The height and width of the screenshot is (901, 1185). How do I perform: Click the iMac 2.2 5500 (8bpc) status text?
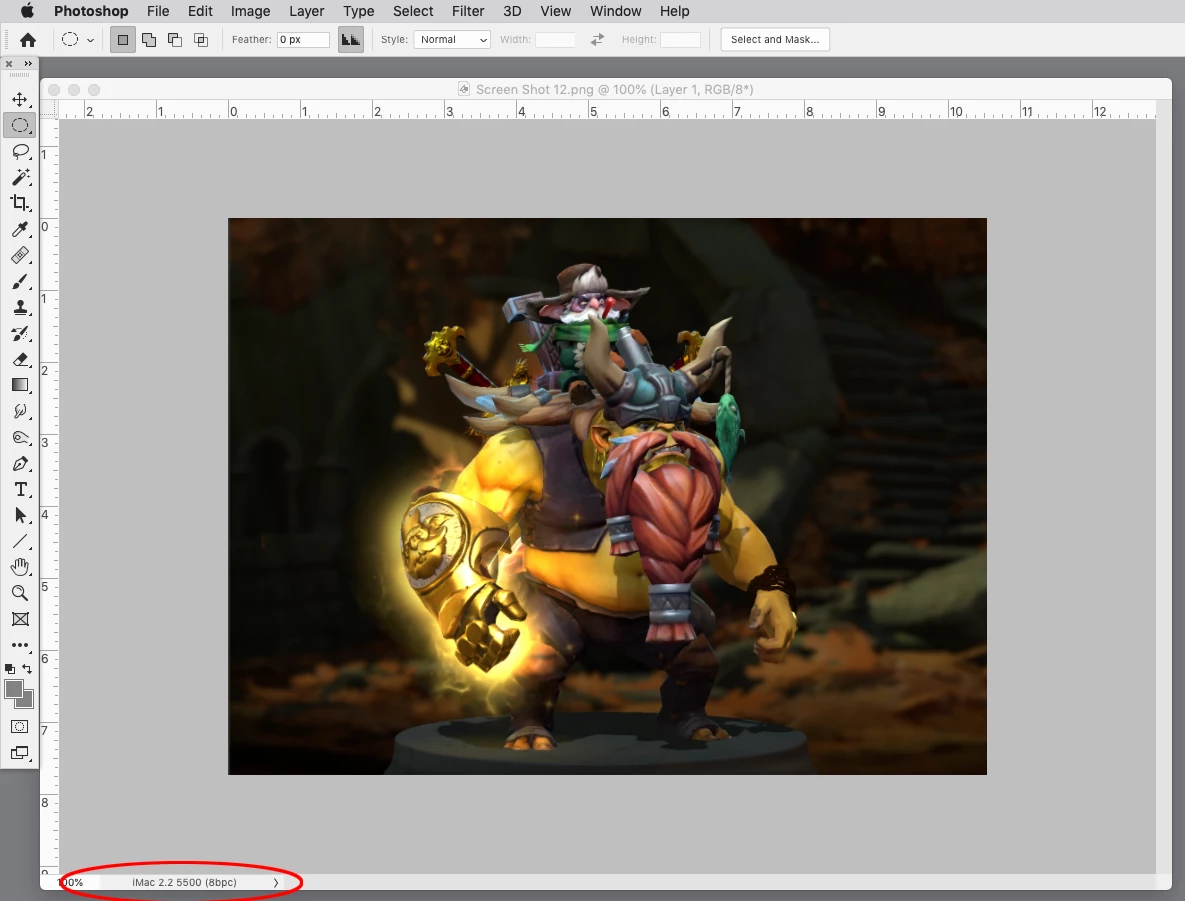(x=184, y=882)
